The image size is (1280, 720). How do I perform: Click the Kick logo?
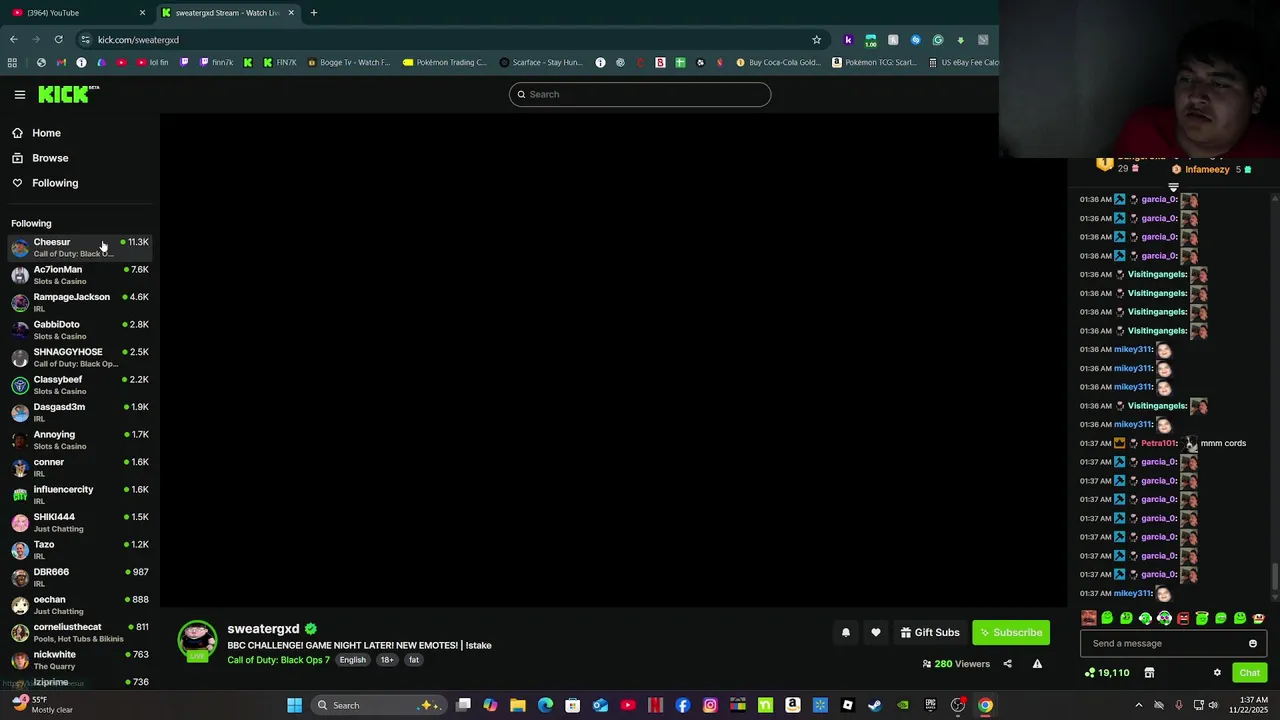click(x=68, y=94)
